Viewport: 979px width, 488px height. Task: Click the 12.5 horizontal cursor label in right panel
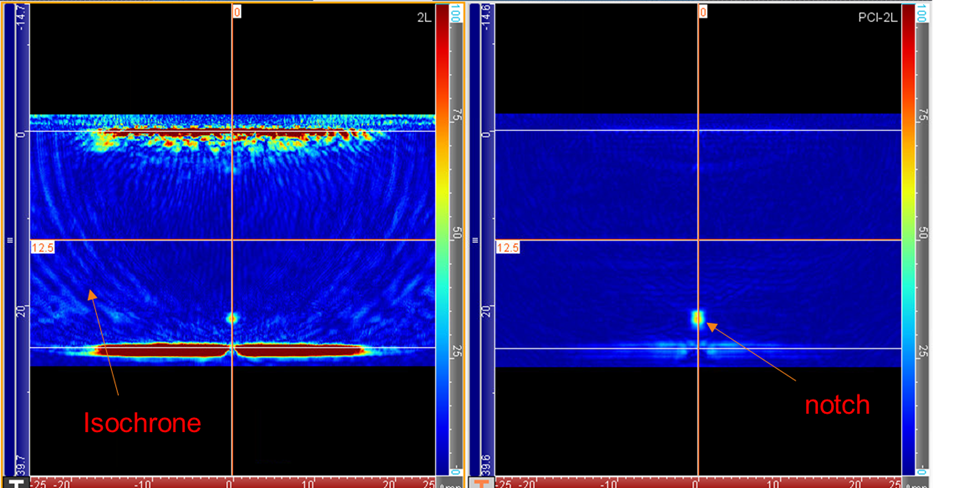point(508,246)
